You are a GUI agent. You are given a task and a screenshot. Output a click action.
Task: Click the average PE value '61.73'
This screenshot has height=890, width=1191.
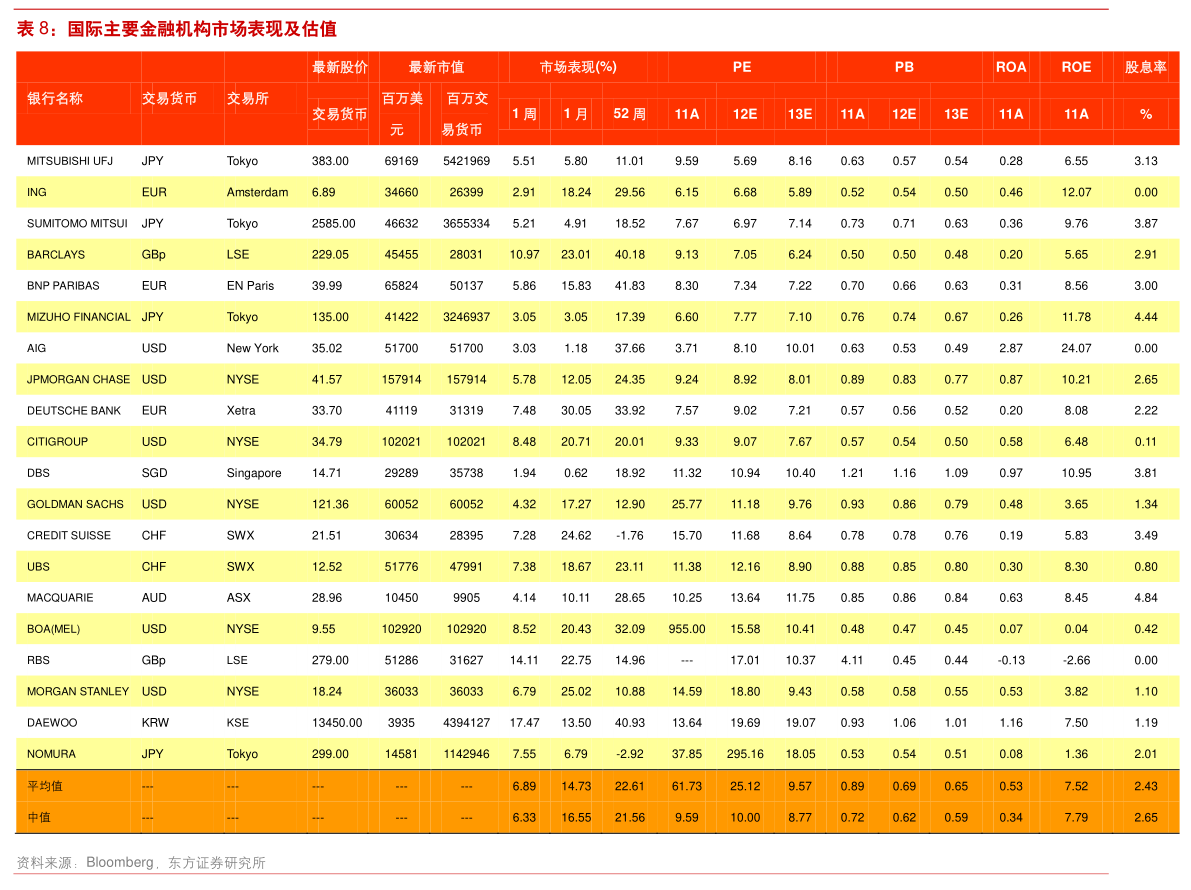(x=687, y=786)
